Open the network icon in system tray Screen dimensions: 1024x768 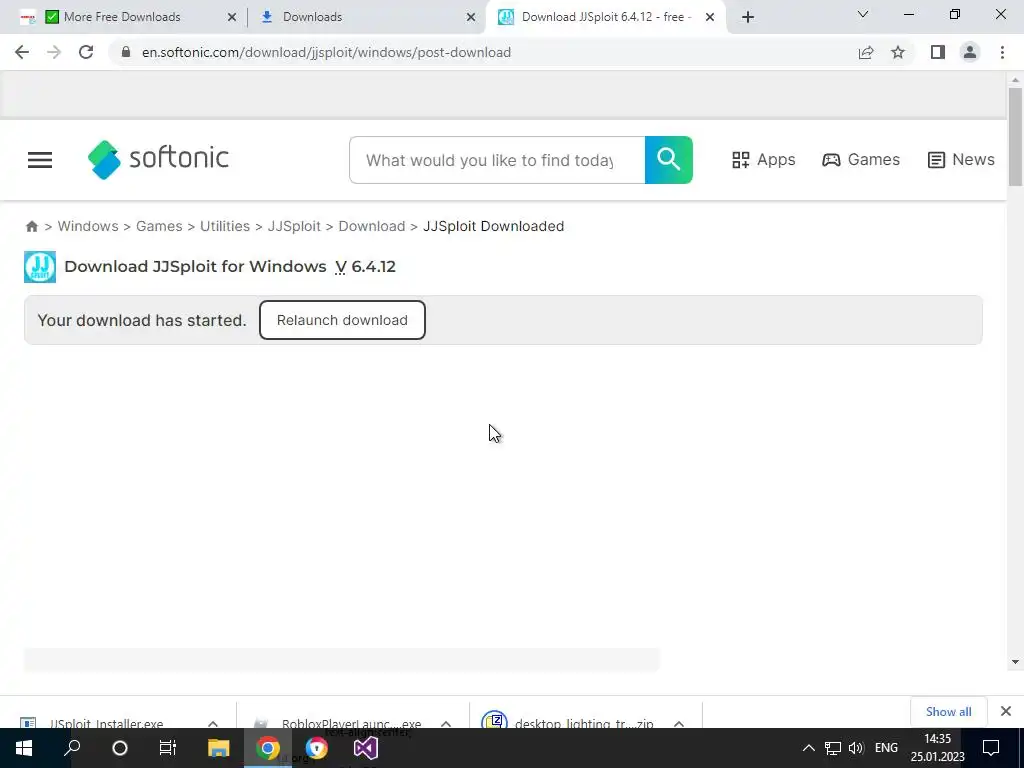833,748
